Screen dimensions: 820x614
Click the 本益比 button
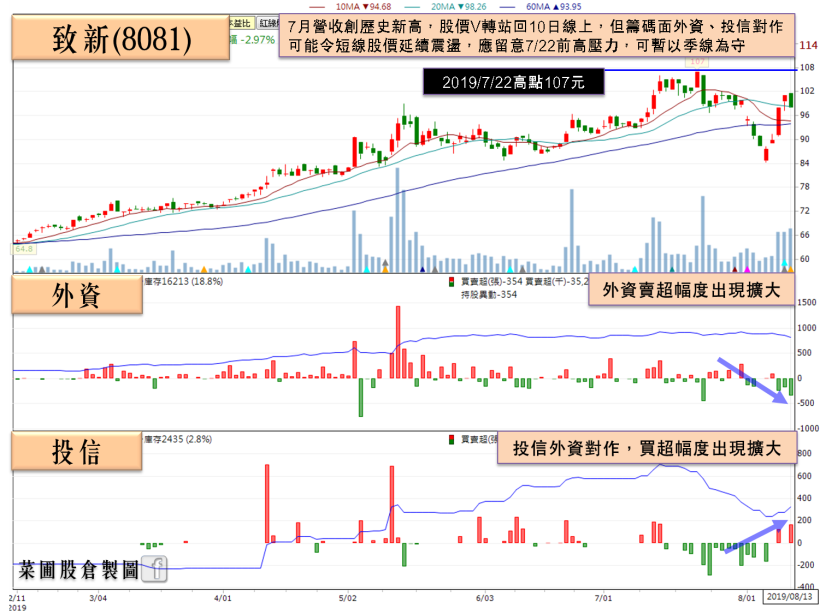click(x=242, y=23)
